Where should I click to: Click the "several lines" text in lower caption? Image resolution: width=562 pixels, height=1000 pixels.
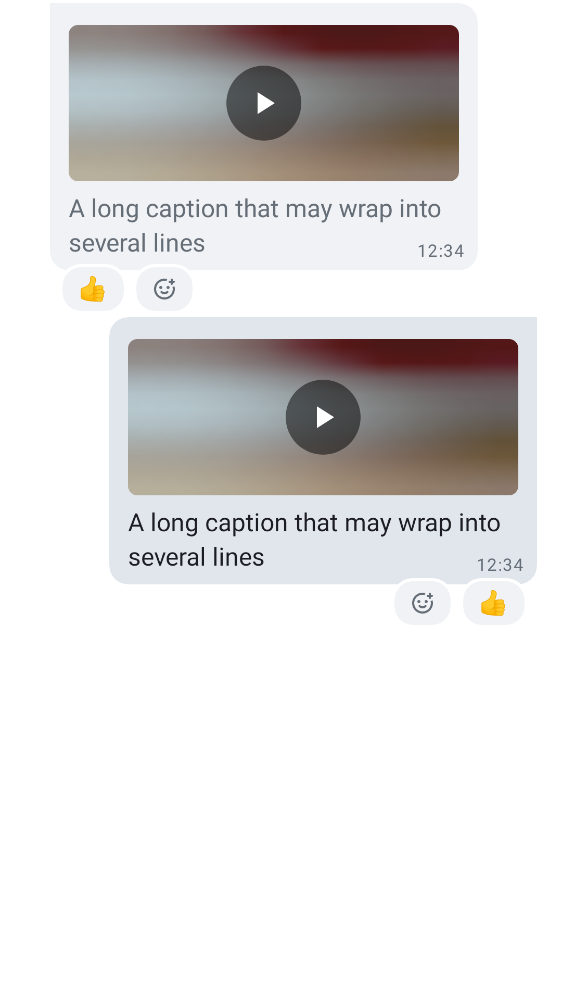[x=196, y=557]
